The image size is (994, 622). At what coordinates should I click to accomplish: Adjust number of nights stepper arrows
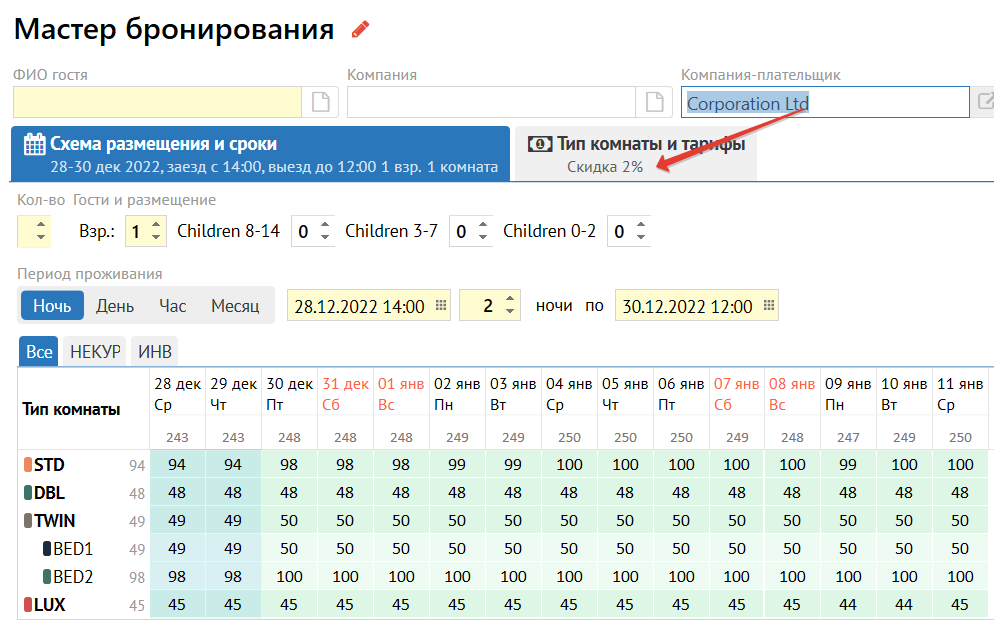(510, 306)
